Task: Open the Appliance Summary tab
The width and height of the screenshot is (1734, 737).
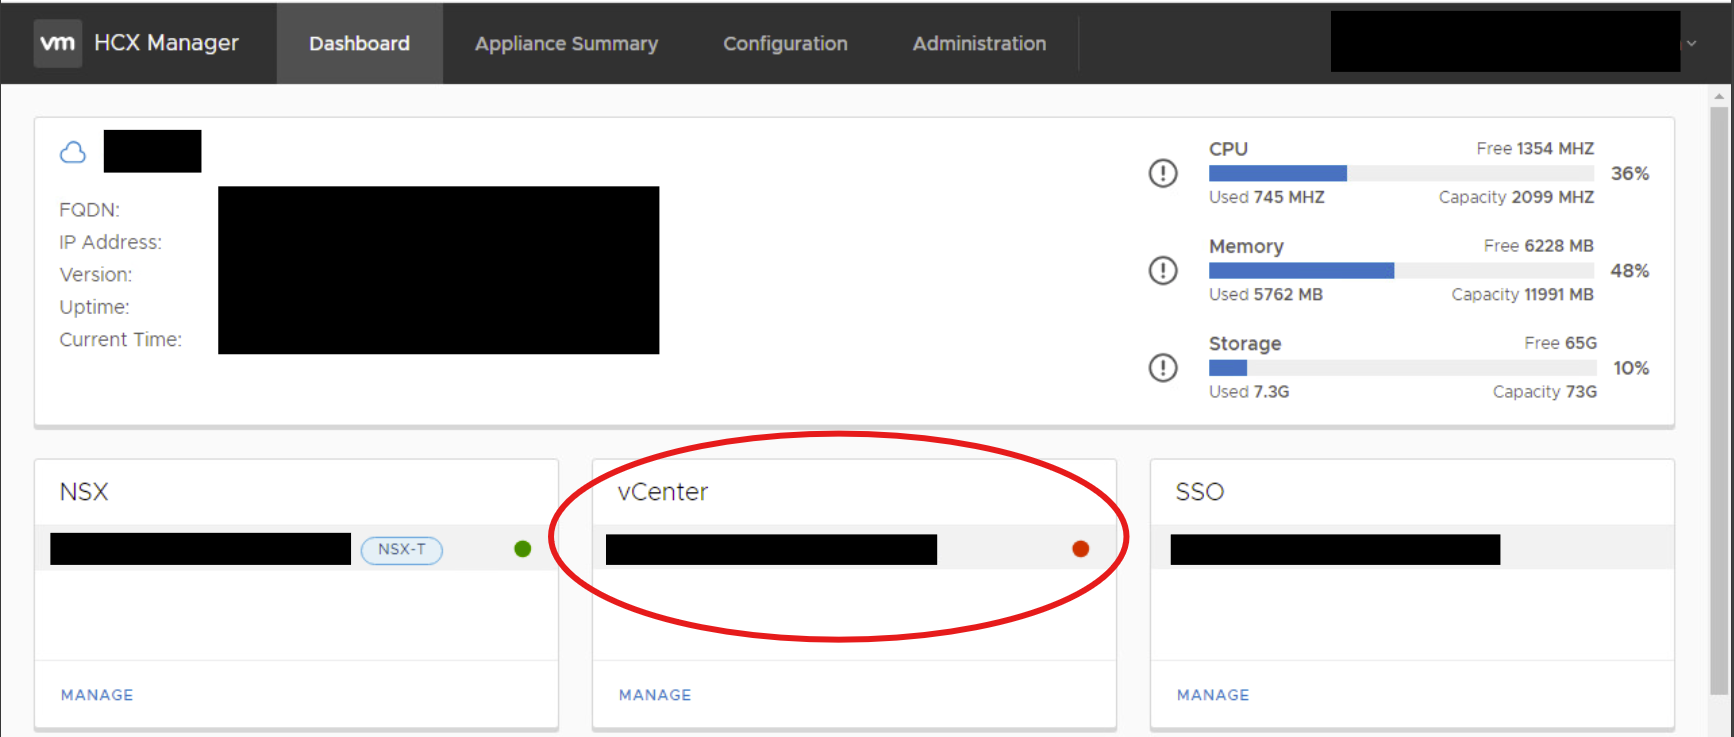Action: pos(566,43)
